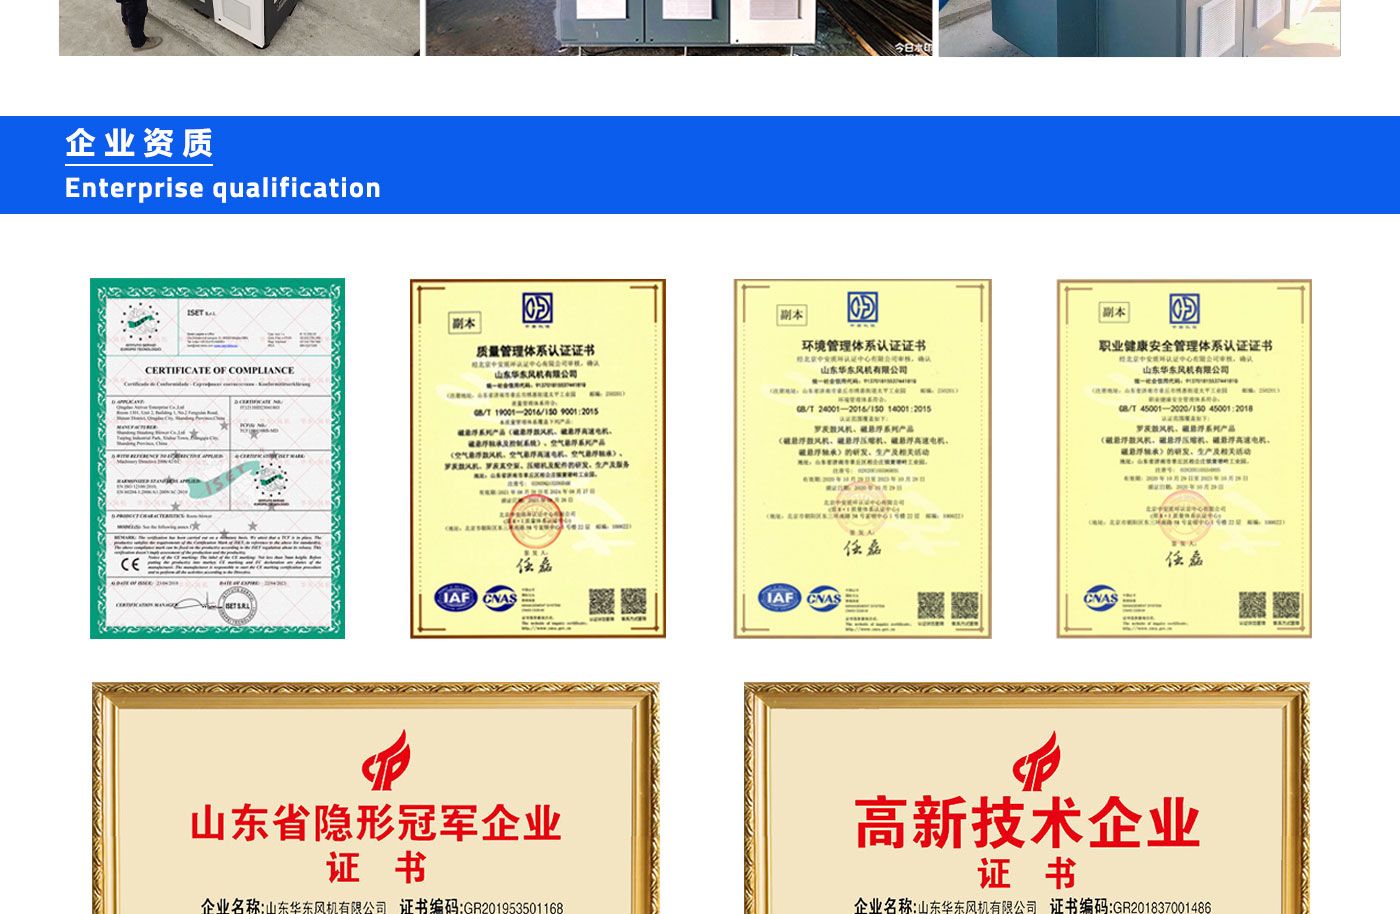The image size is (1400, 914).
Task: Enlarge the 职业健康安全管理体系认证证书 certificate
Action: (1184, 458)
